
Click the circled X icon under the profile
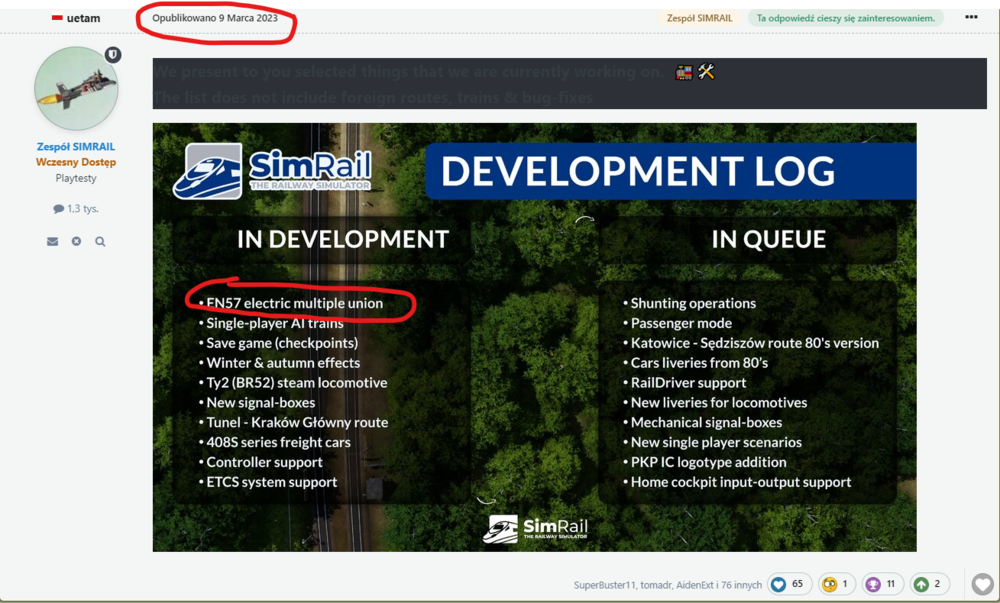[76, 241]
